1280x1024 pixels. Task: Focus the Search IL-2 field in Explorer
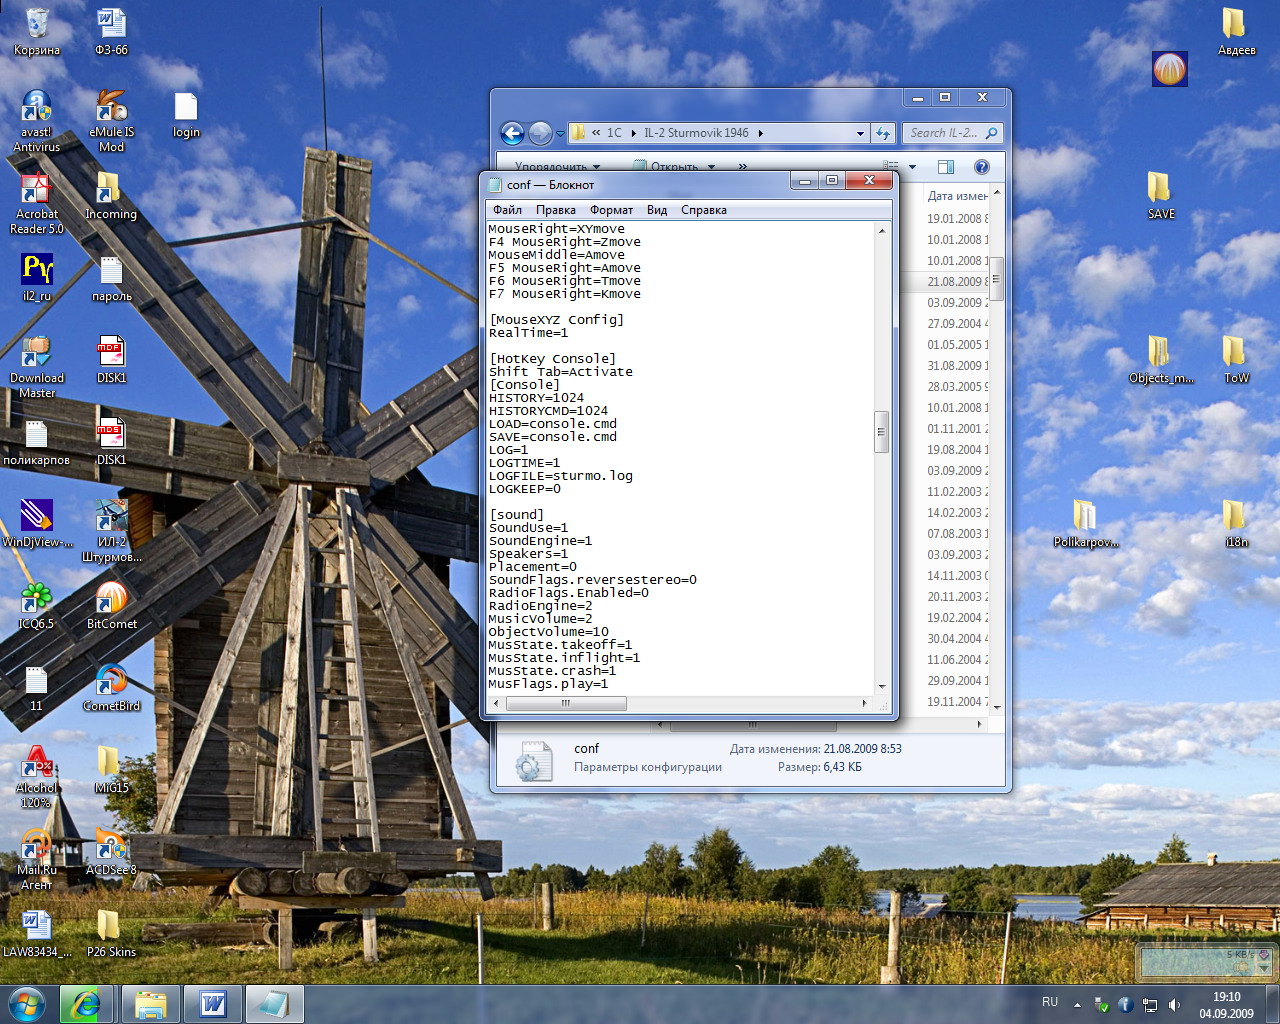pos(953,133)
